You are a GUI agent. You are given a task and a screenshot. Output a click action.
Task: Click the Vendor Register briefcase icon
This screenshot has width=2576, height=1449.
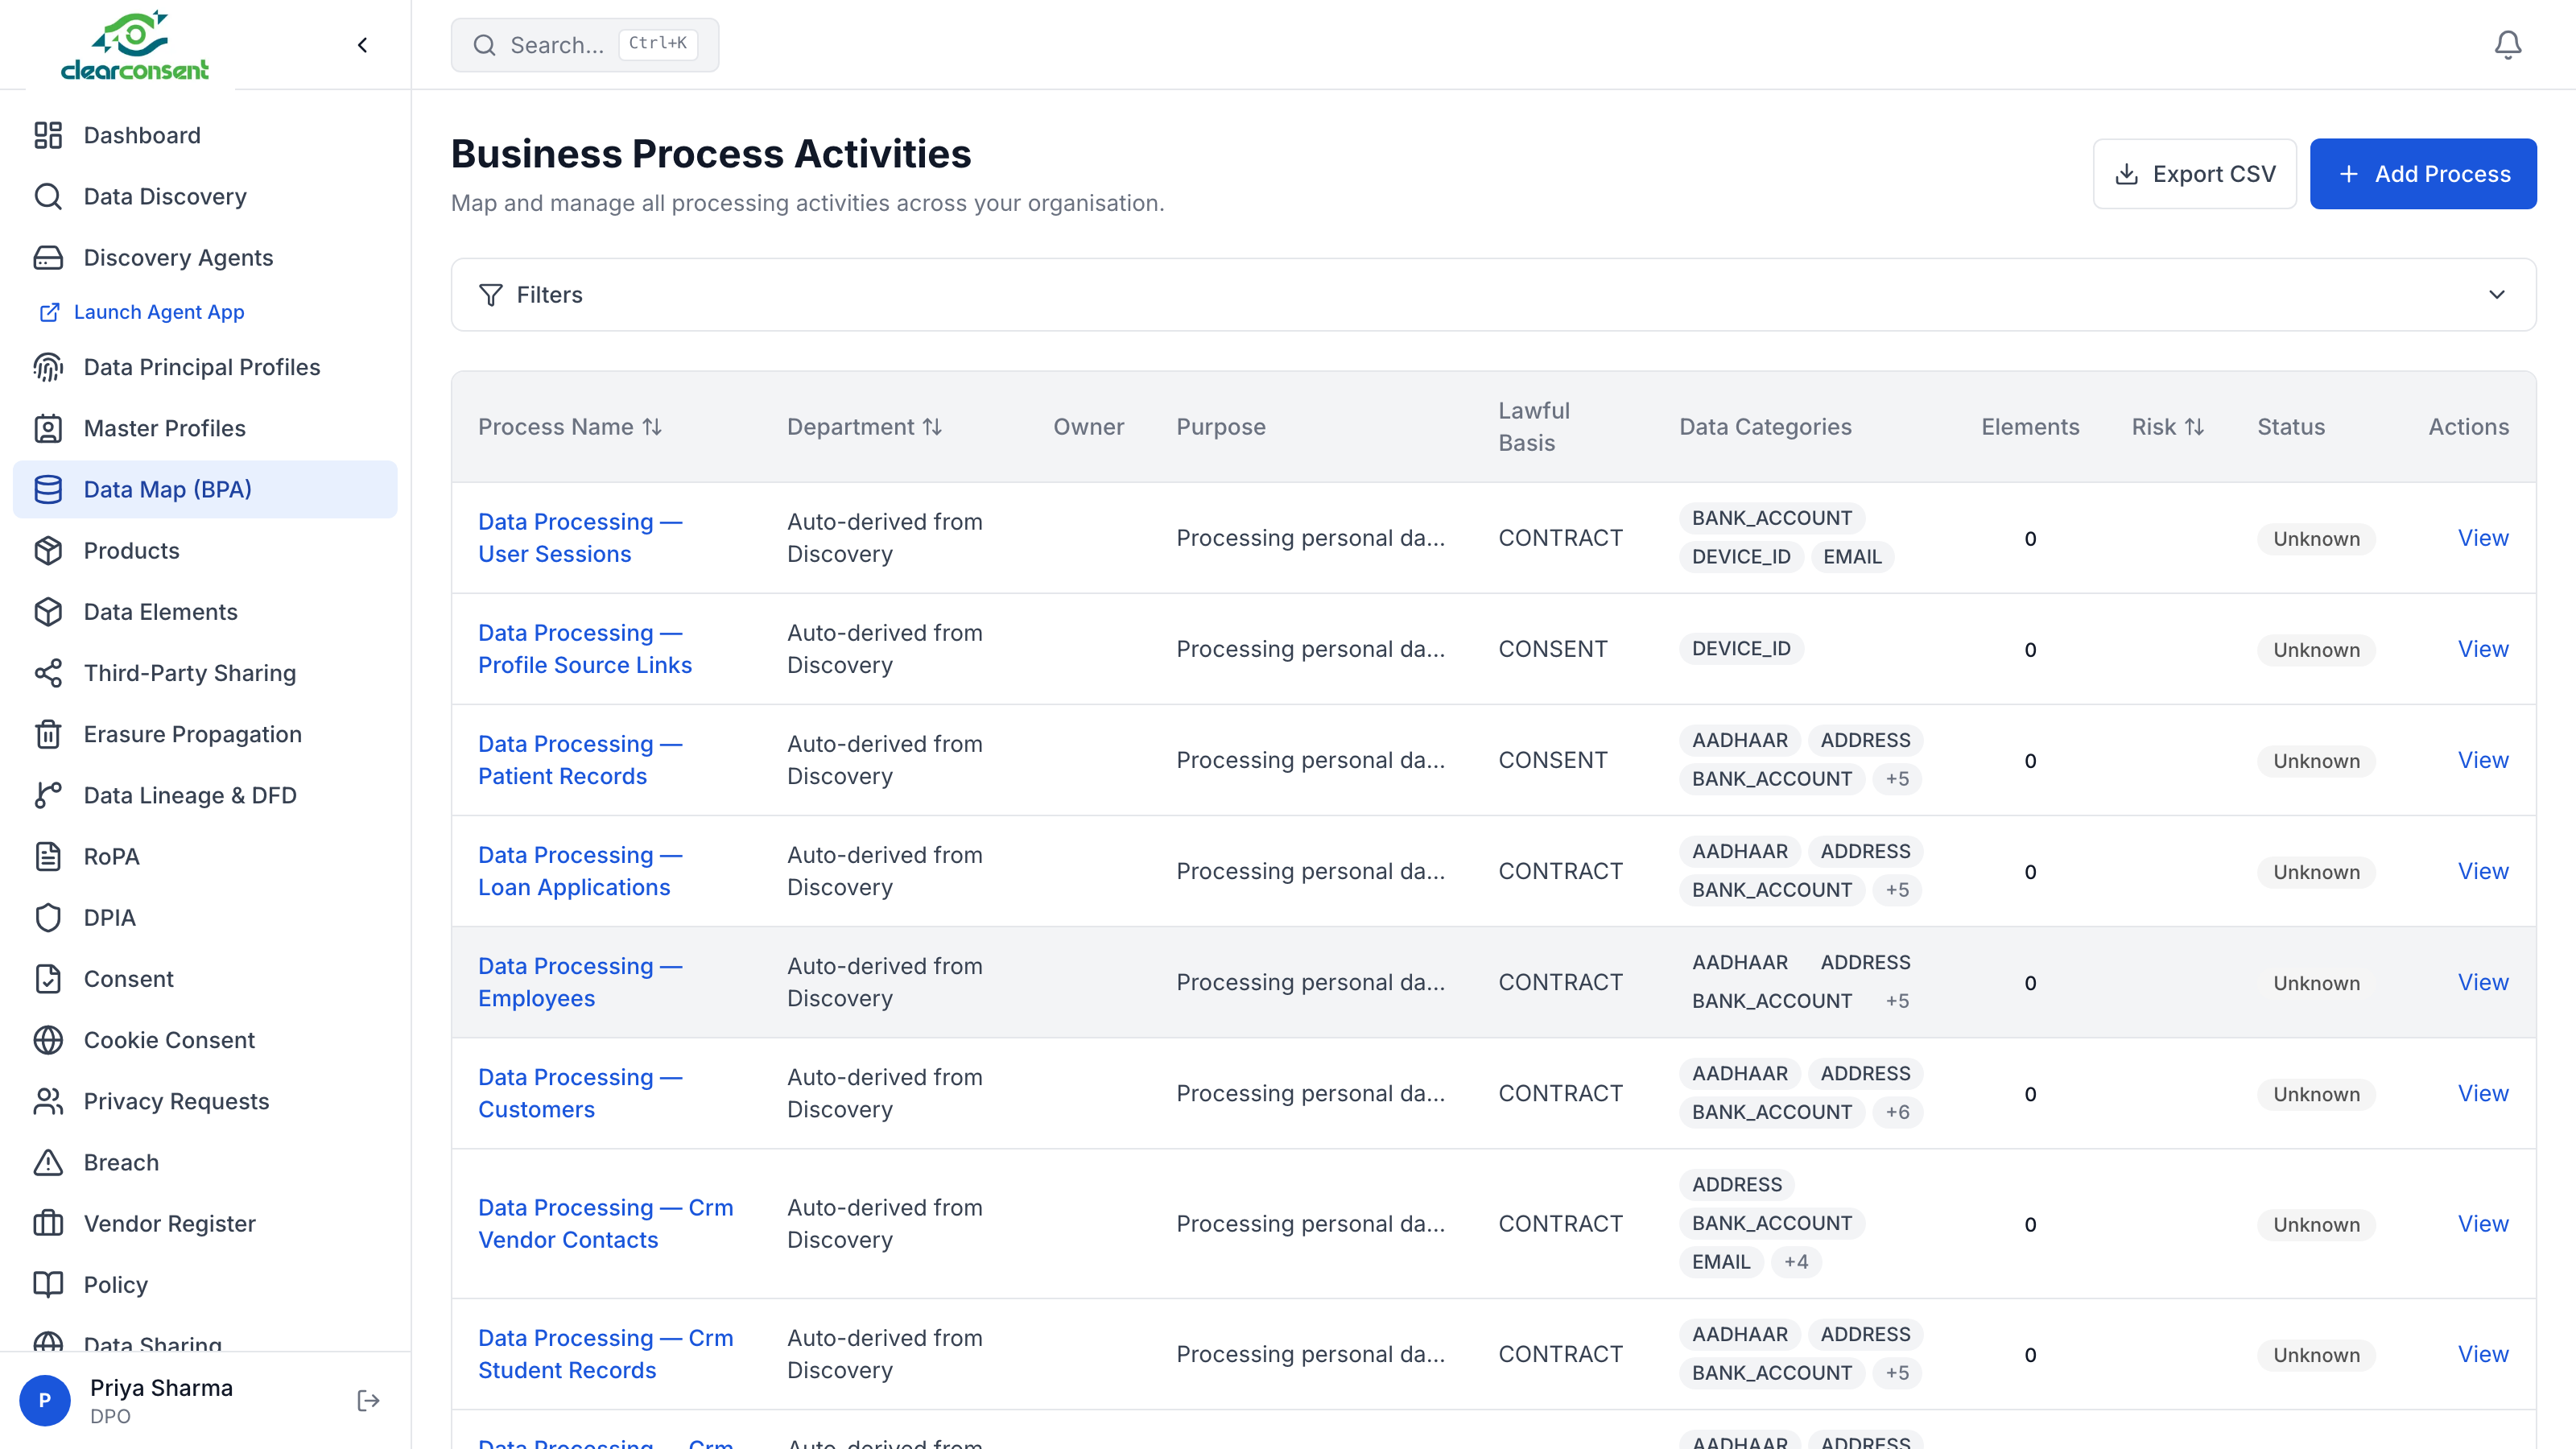[x=48, y=1222]
